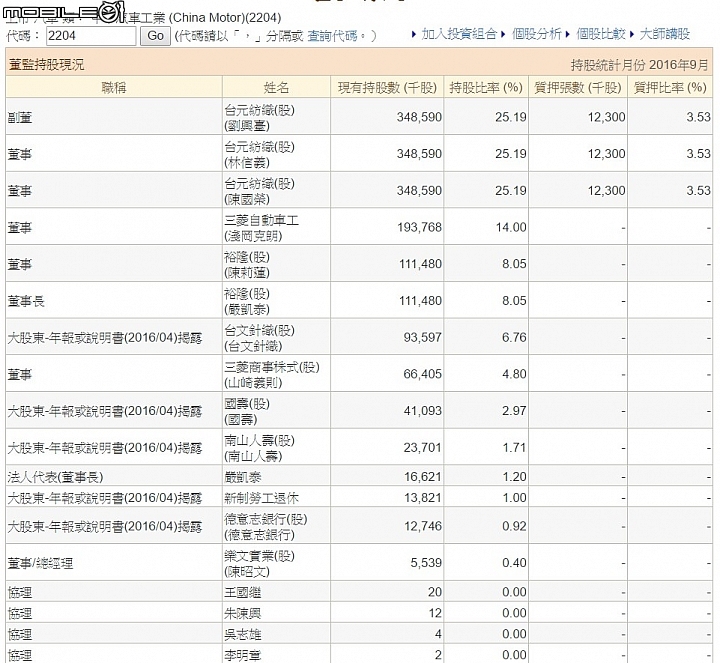Click name cell 吳志雄
720x663 pixels.
(276, 635)
